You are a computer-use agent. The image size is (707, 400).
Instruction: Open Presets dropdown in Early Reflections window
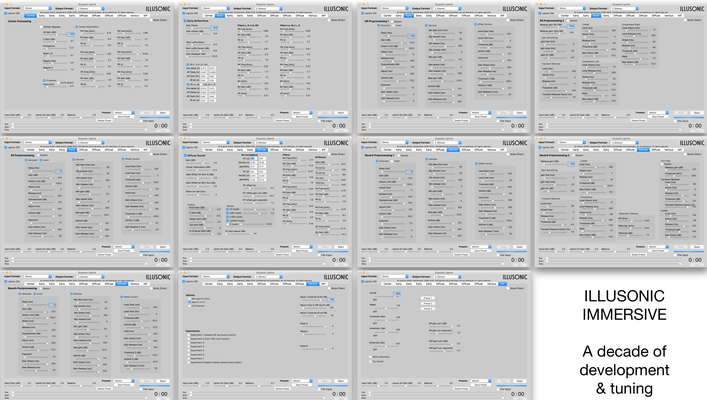[x=302, y=112]
